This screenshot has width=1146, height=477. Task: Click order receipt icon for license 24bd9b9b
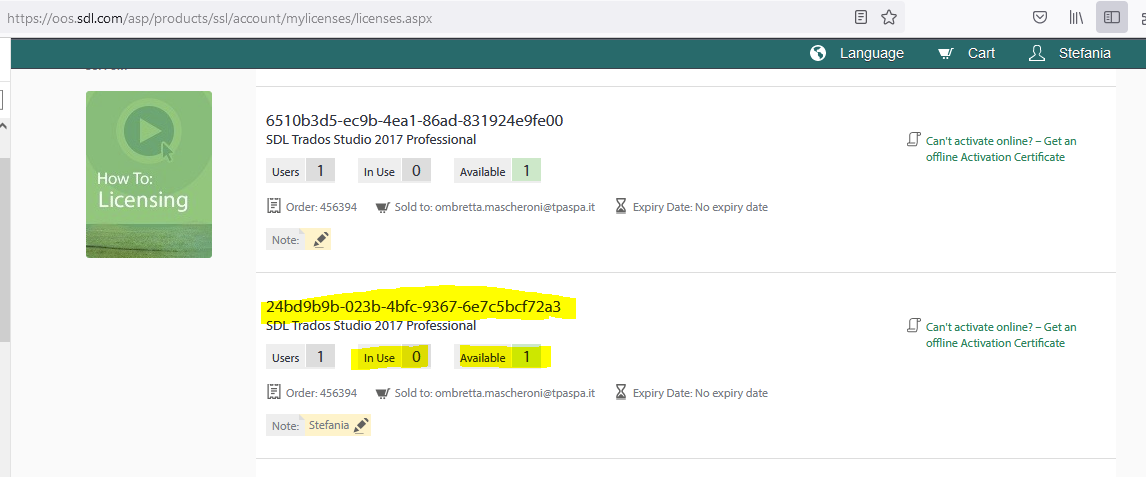tap(274, 393)
